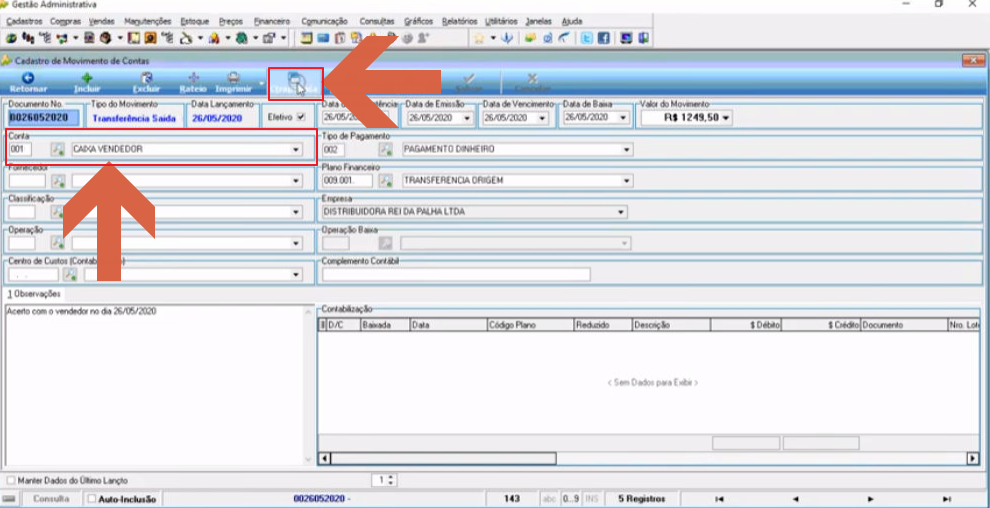Click the Conta code field 001
990x508 pixels.
[x=20, y=150]
